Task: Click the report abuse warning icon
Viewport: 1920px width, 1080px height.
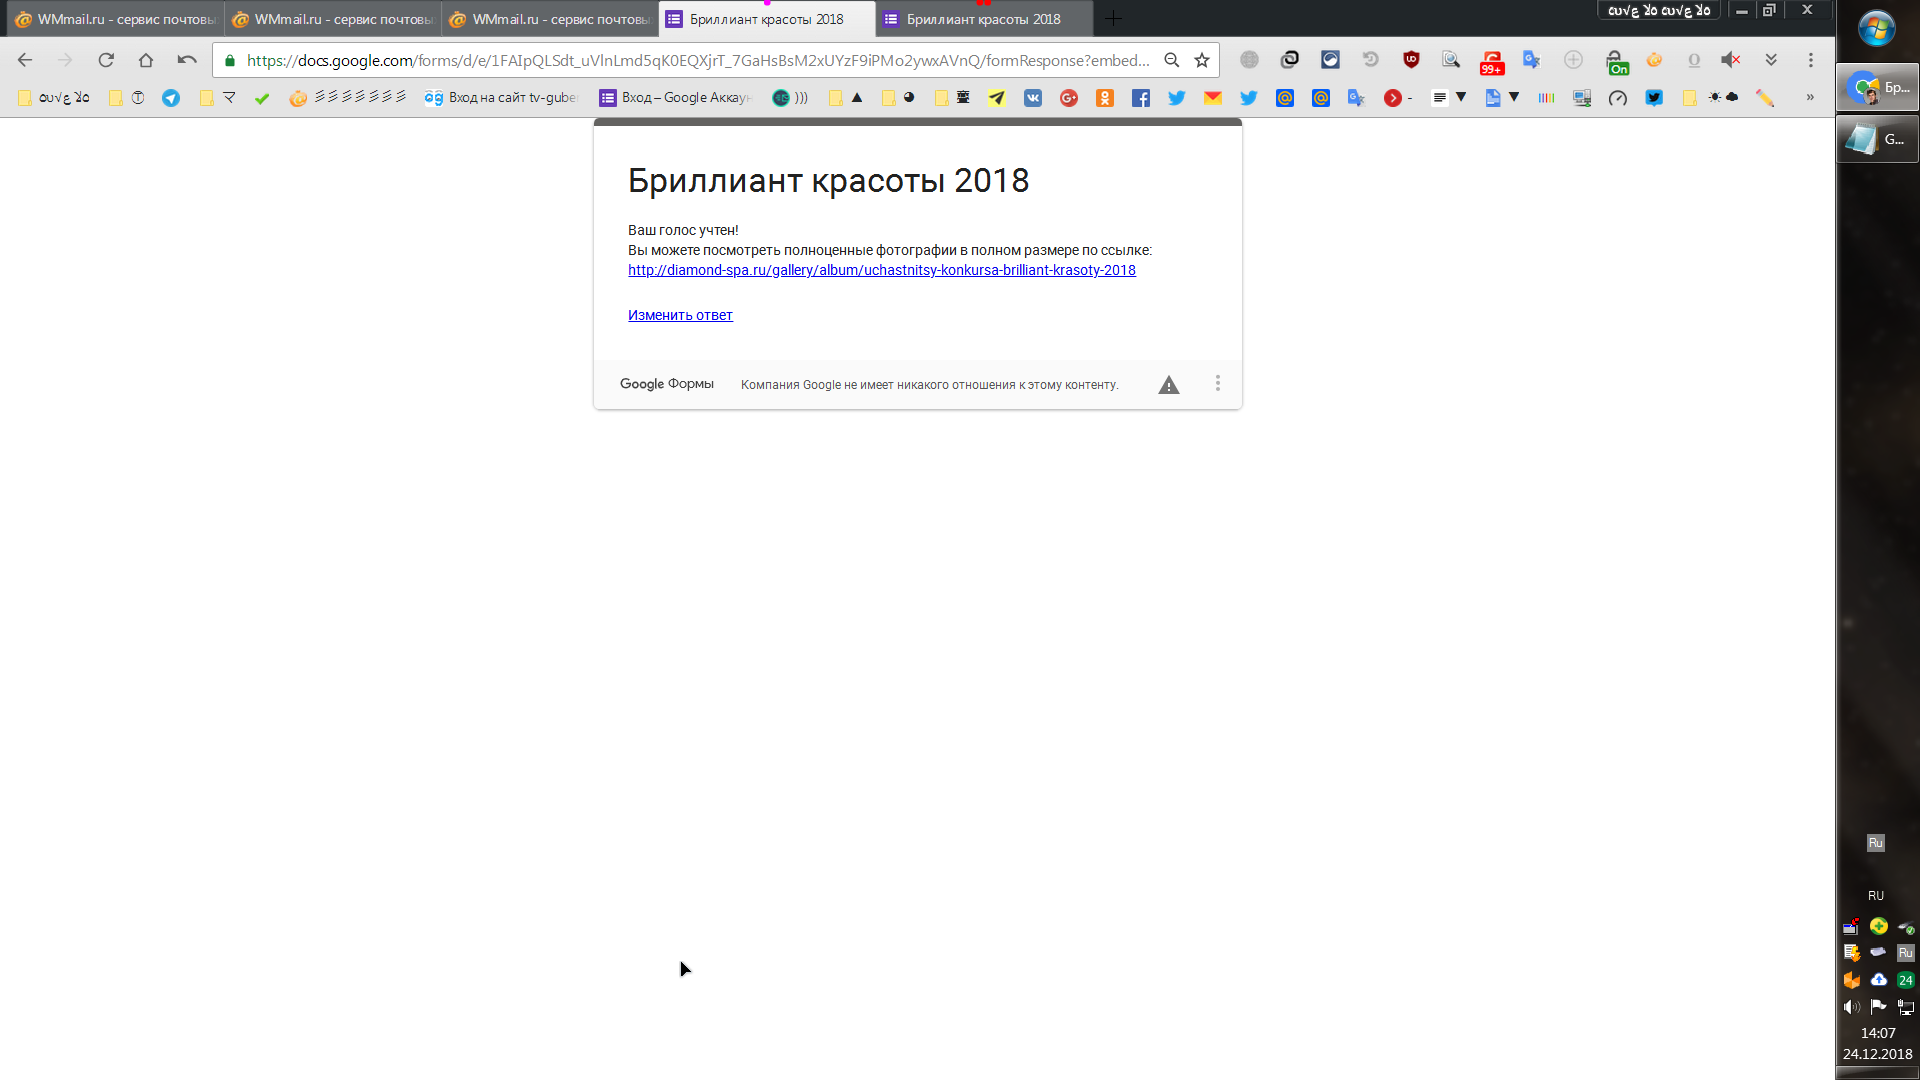Action: pos(1168,384)
